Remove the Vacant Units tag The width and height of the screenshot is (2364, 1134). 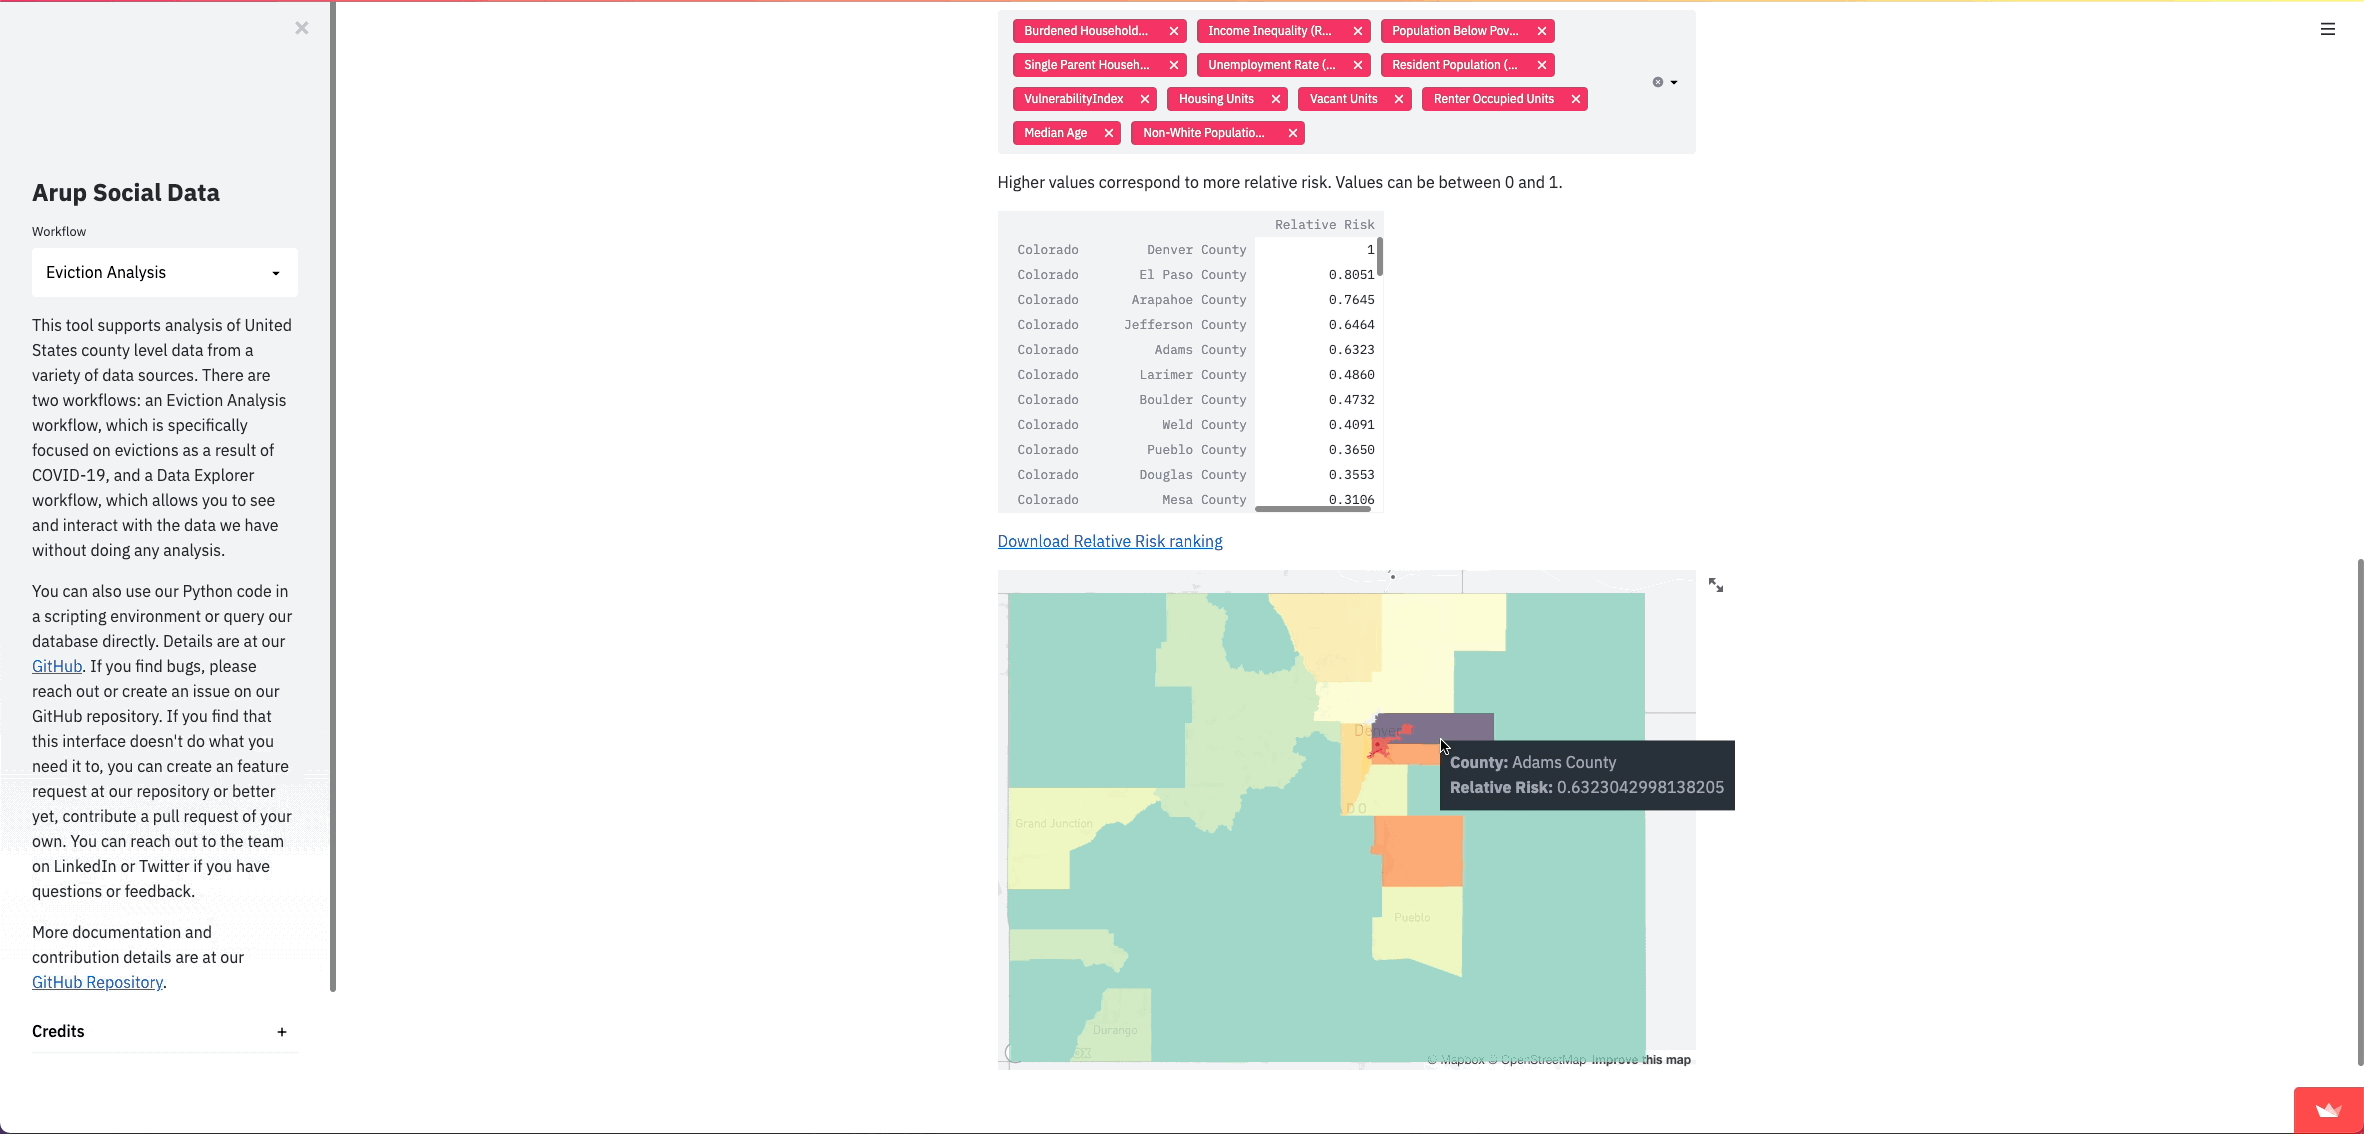tap(1399, 99)
